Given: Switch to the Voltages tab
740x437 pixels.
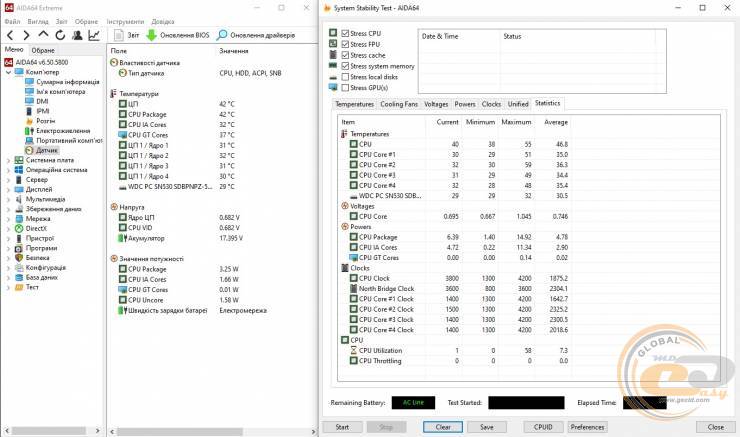Looking at the screenshot, I should coord(436,104).
